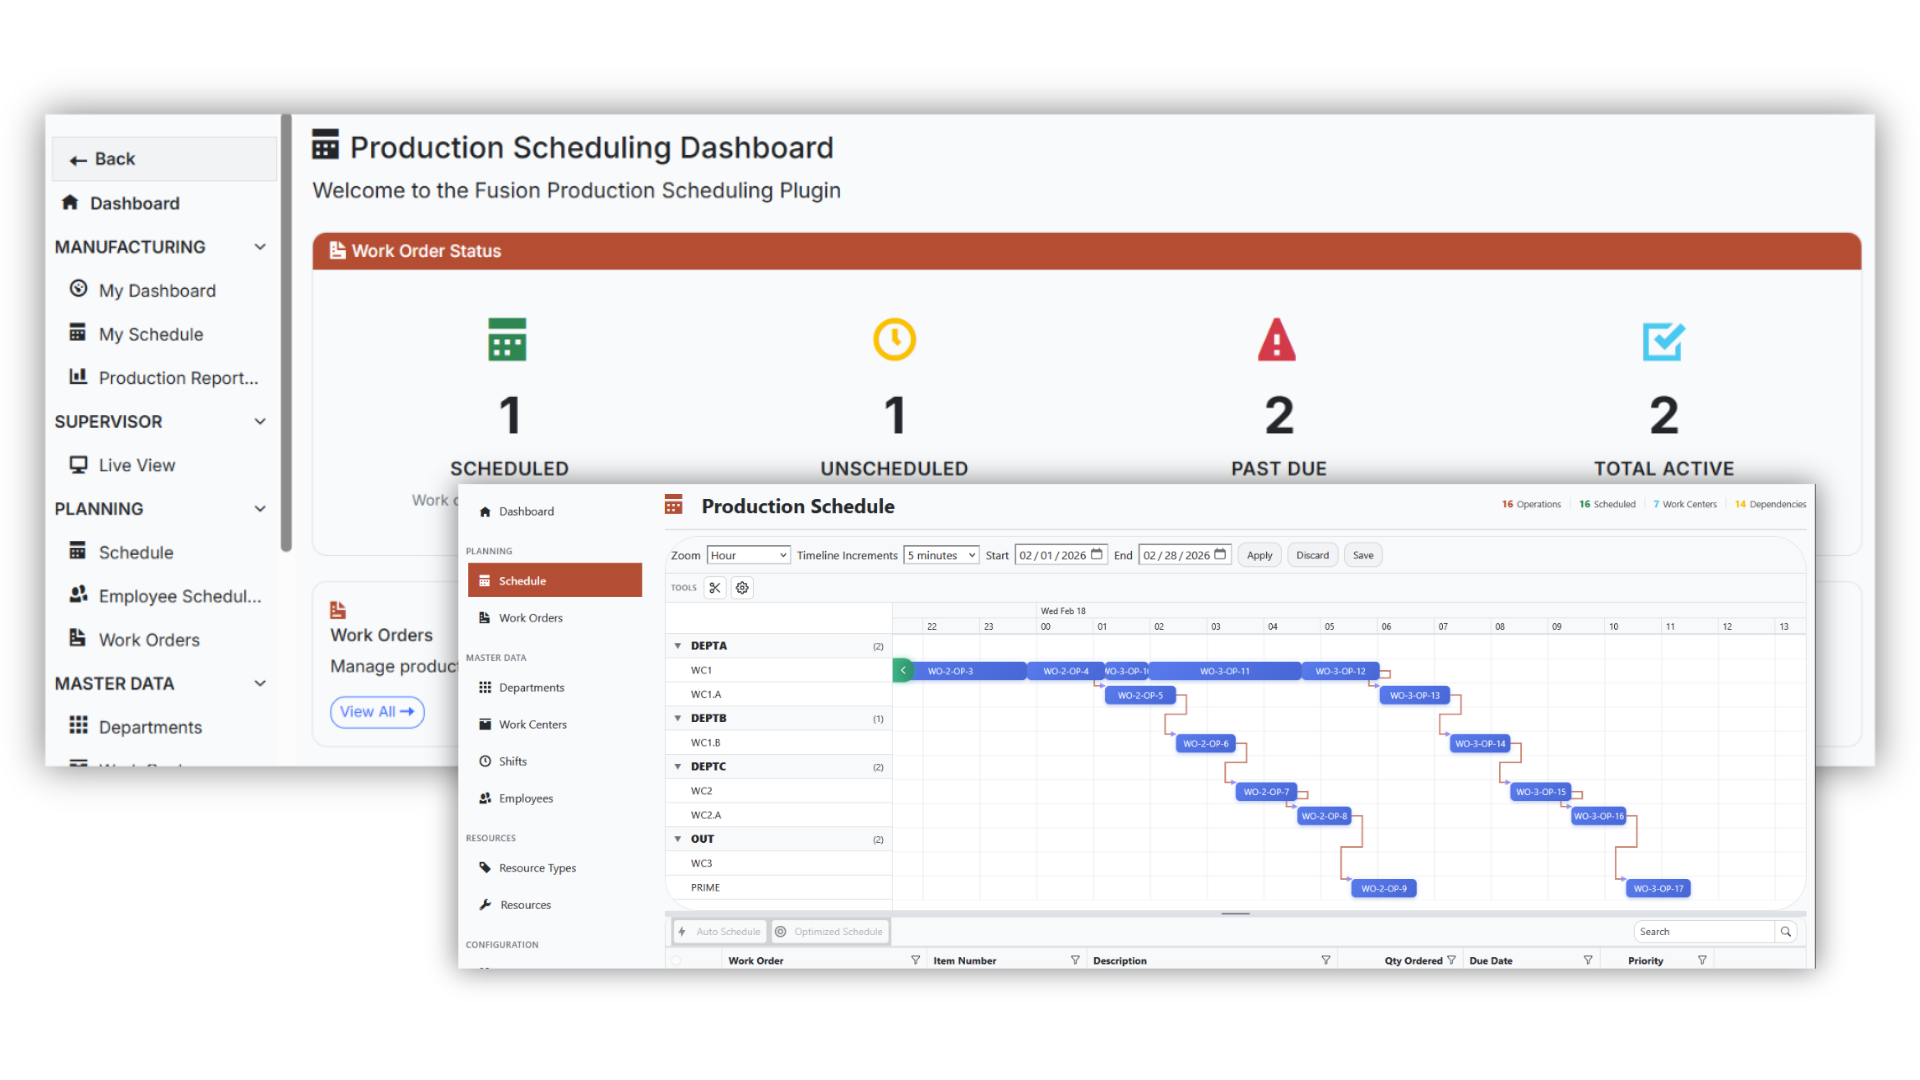Collapse the DEPTC department group
1920x1080 pixels.
[x=678, y=767]
